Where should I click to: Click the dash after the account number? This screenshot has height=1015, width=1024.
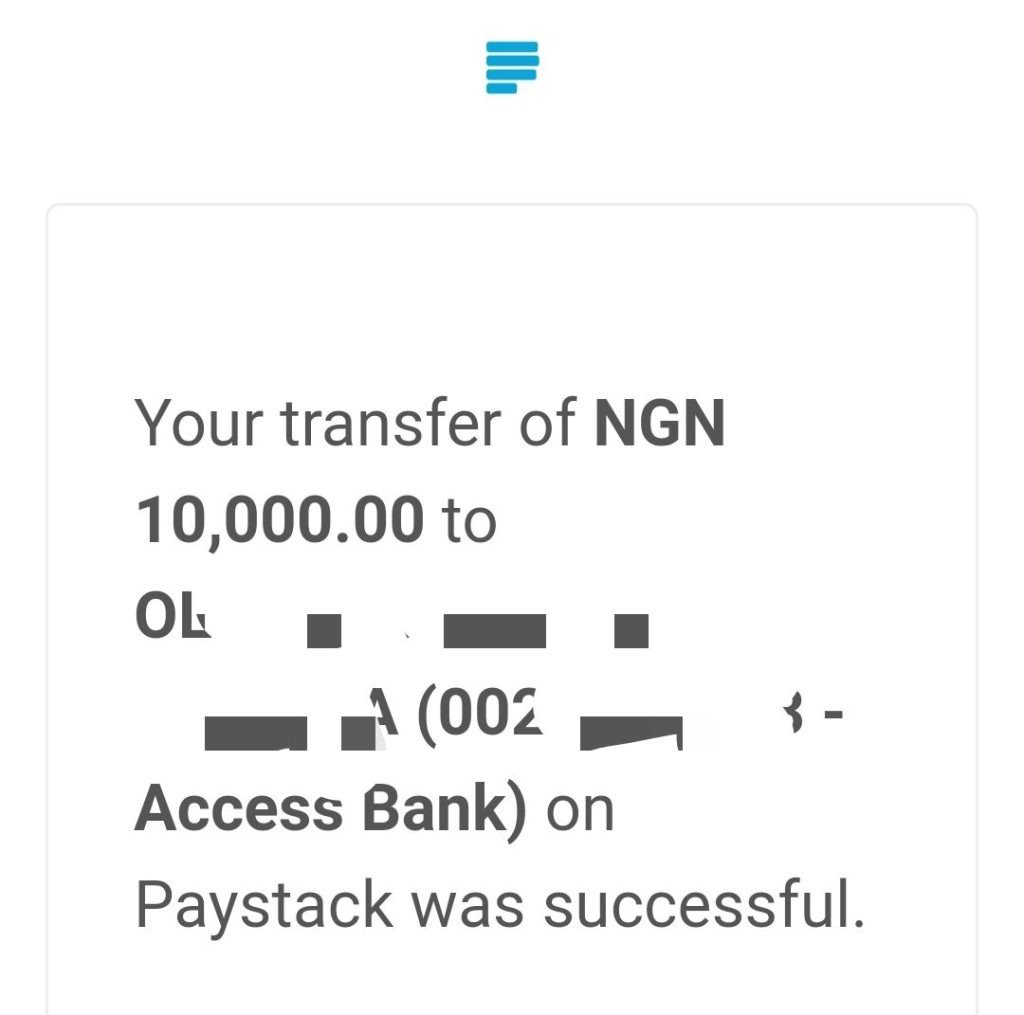click(833, 715)
